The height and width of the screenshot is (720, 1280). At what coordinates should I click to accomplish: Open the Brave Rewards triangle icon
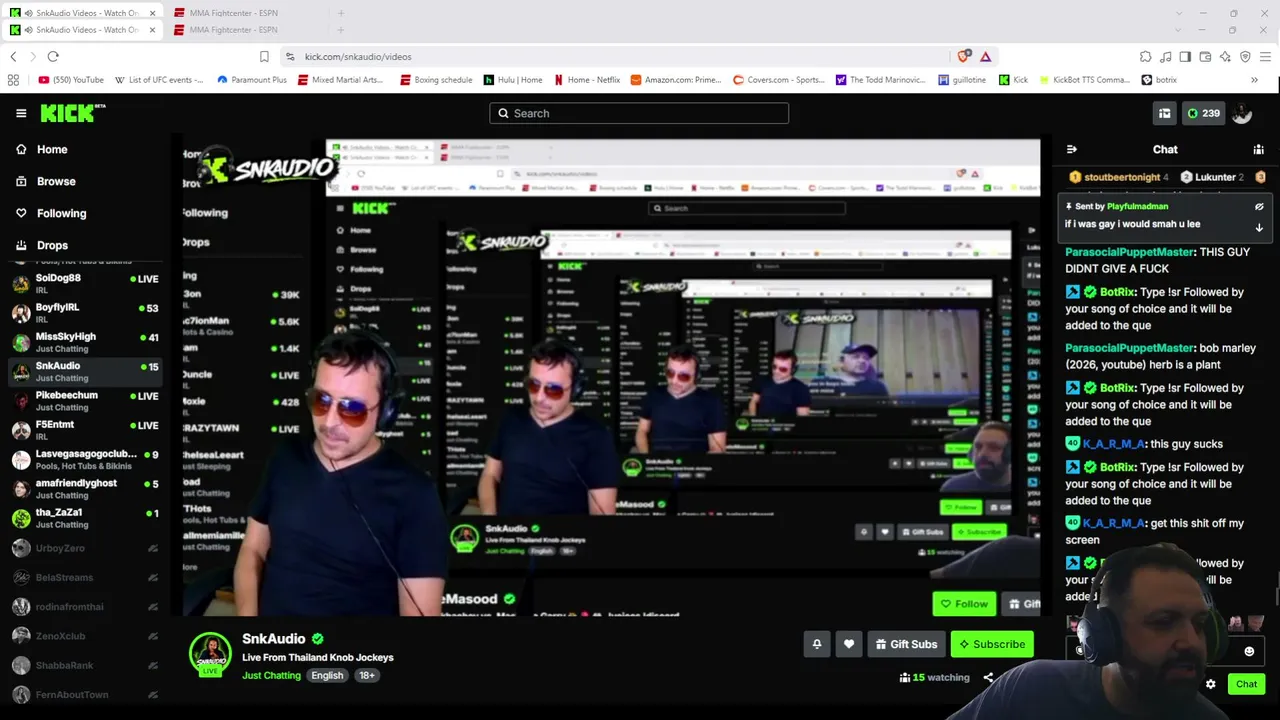pyautogui.click(x=985, y=57)
